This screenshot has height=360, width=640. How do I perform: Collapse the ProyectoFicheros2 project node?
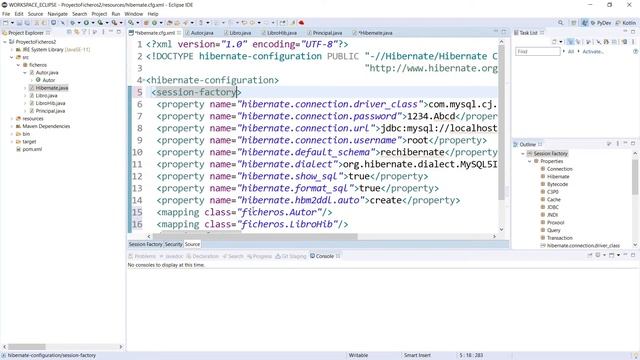[x=5, y=42]
